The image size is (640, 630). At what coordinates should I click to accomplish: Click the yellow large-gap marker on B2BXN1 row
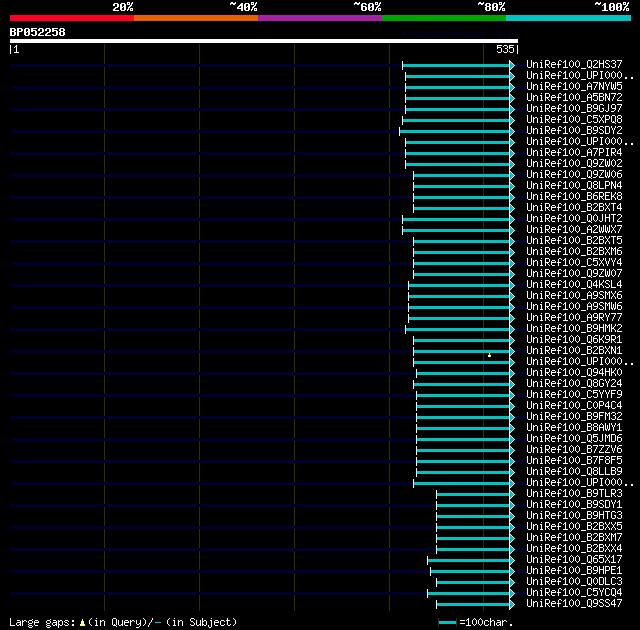489,355
